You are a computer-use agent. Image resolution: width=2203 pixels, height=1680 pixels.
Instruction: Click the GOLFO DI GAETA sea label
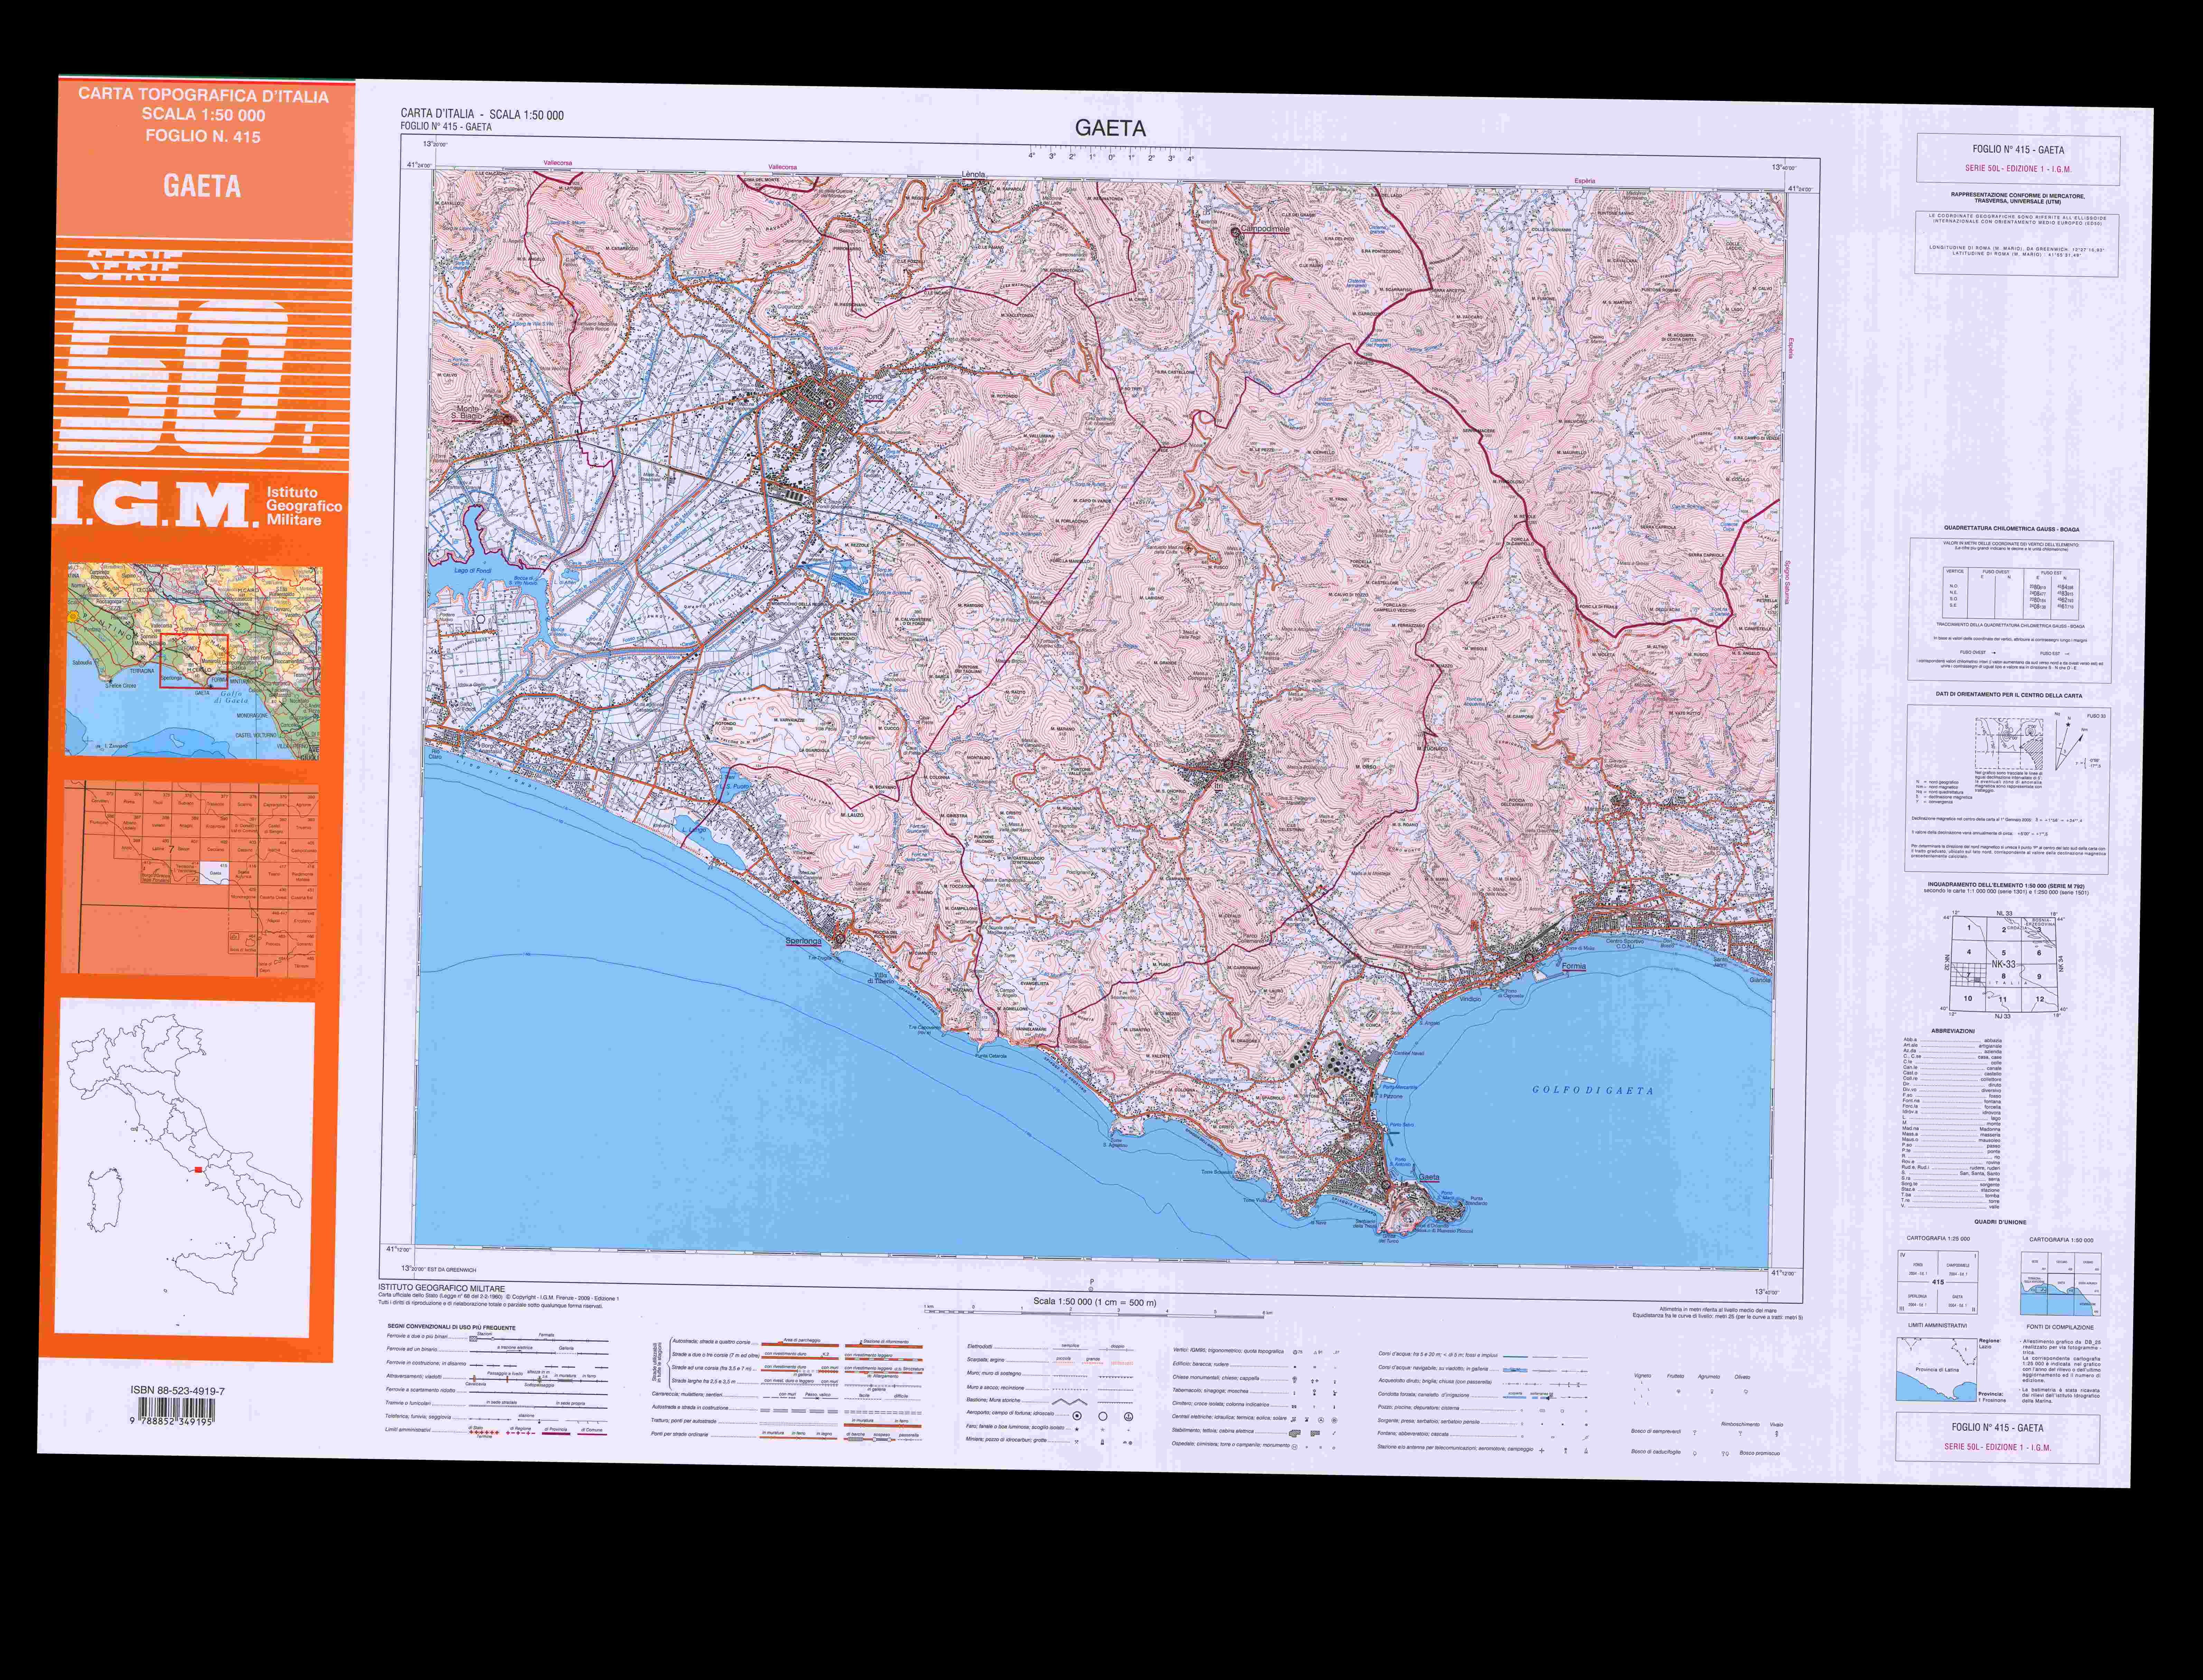click(1593, 1091)
